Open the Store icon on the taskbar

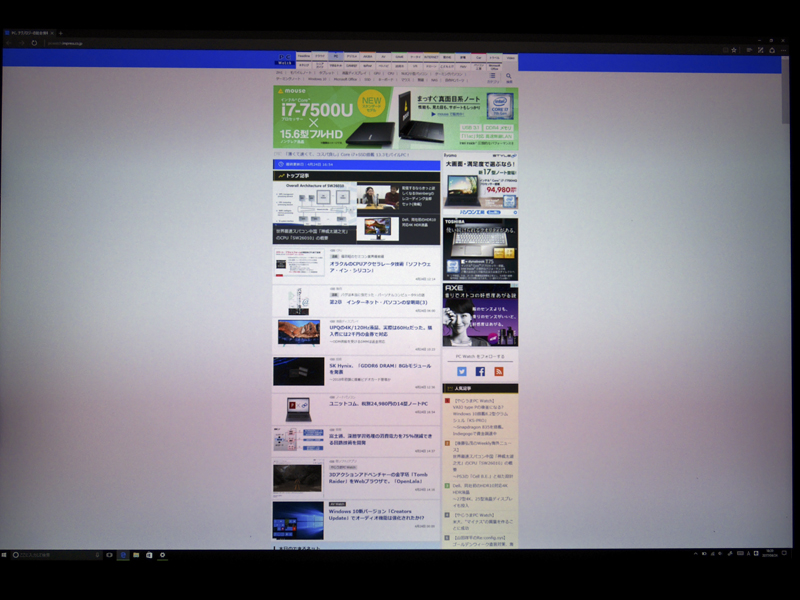coord(149,555)
